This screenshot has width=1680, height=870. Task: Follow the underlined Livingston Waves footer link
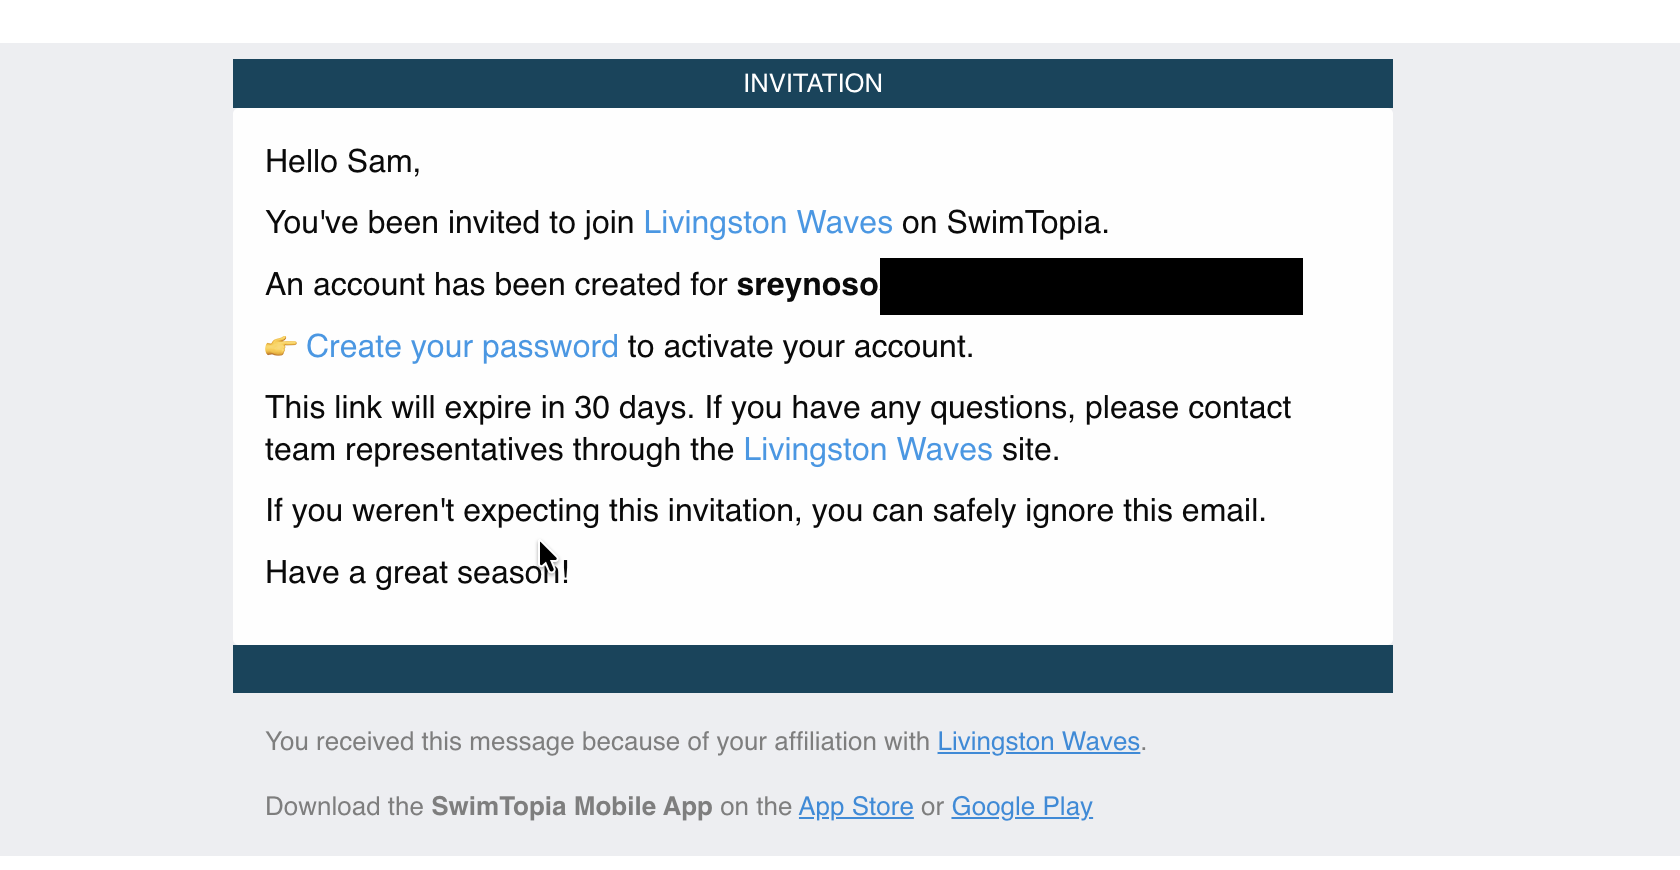tap(1039, 741)
